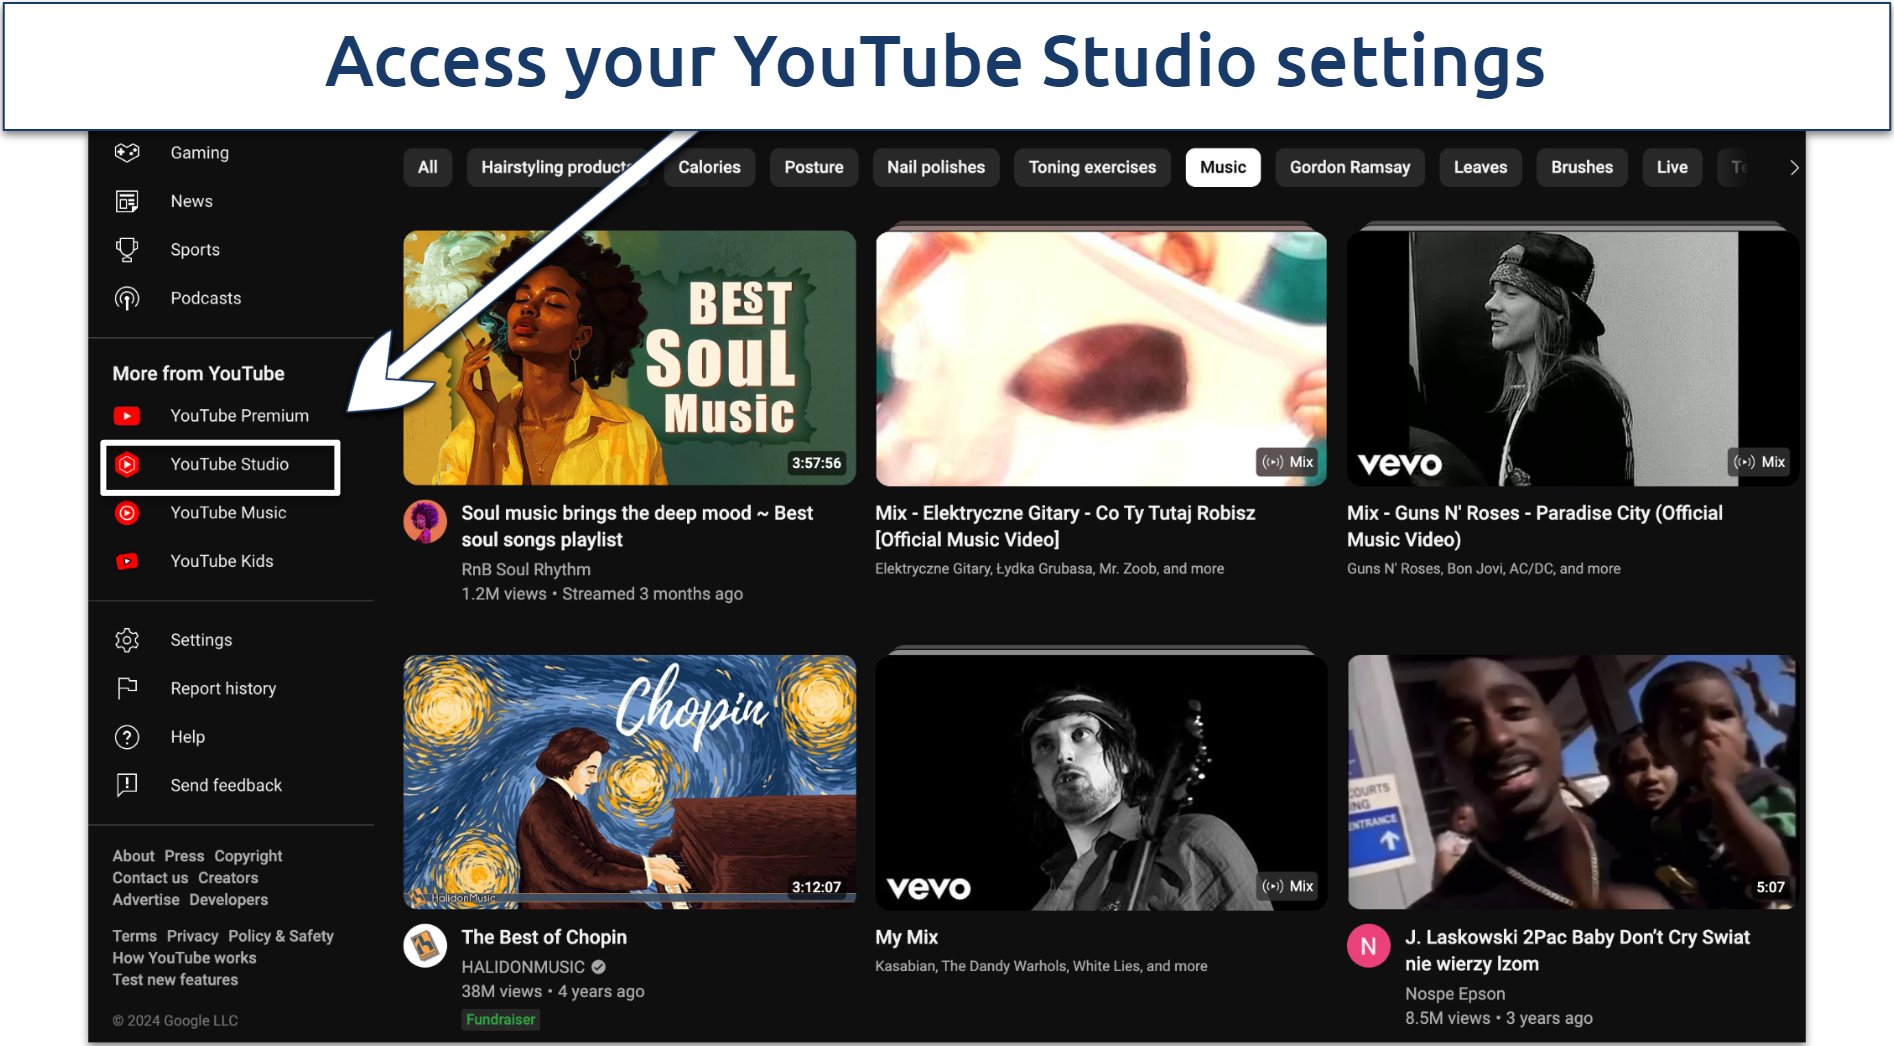Click the Mix badge on Guns N' Roses video
Image resolution: width=1894 pixels, height=1046 pixels.
coord(1759,461)
